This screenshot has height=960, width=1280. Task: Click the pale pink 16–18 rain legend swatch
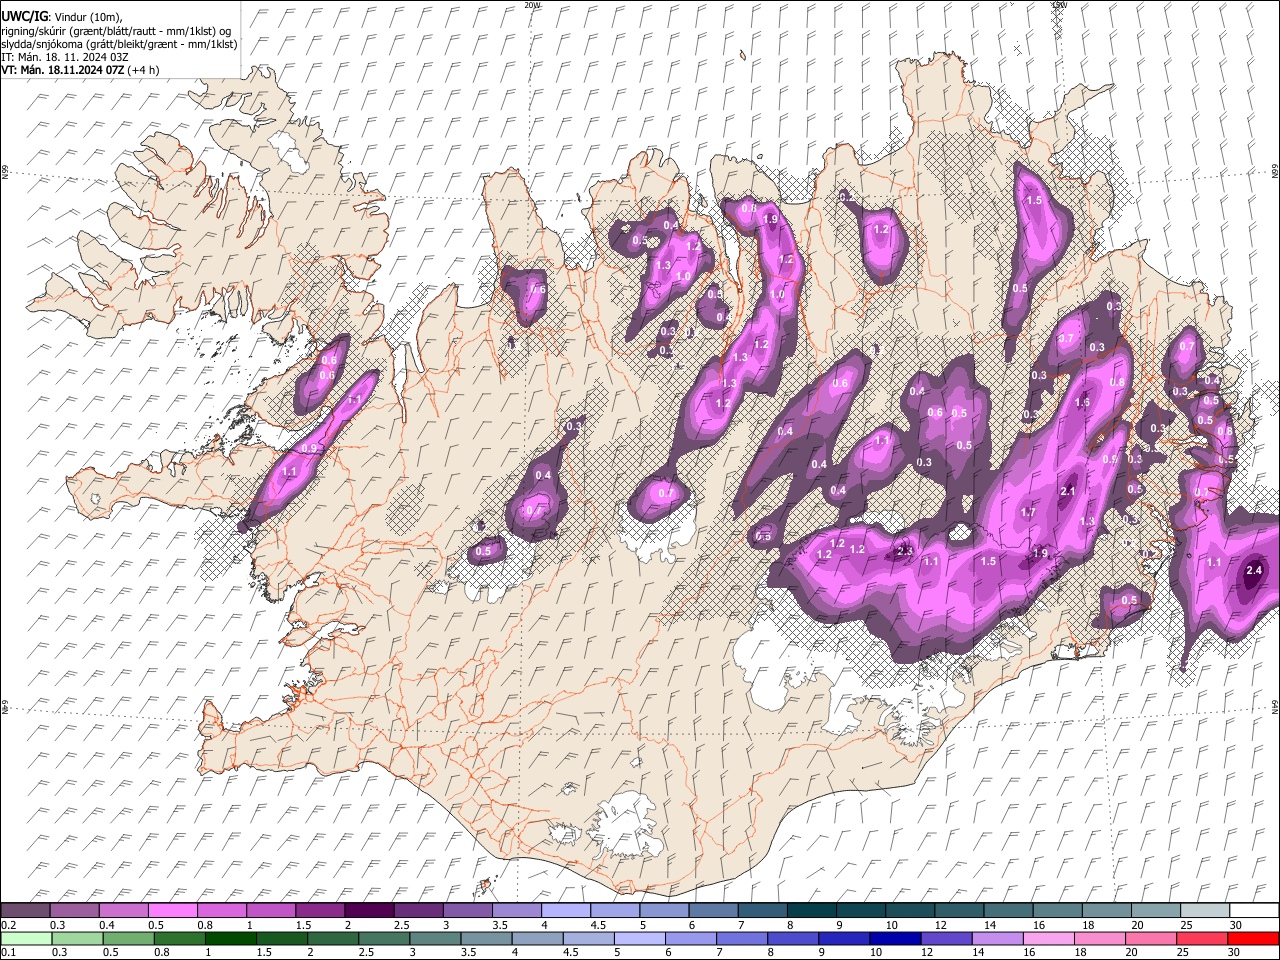coord(1048,939)
